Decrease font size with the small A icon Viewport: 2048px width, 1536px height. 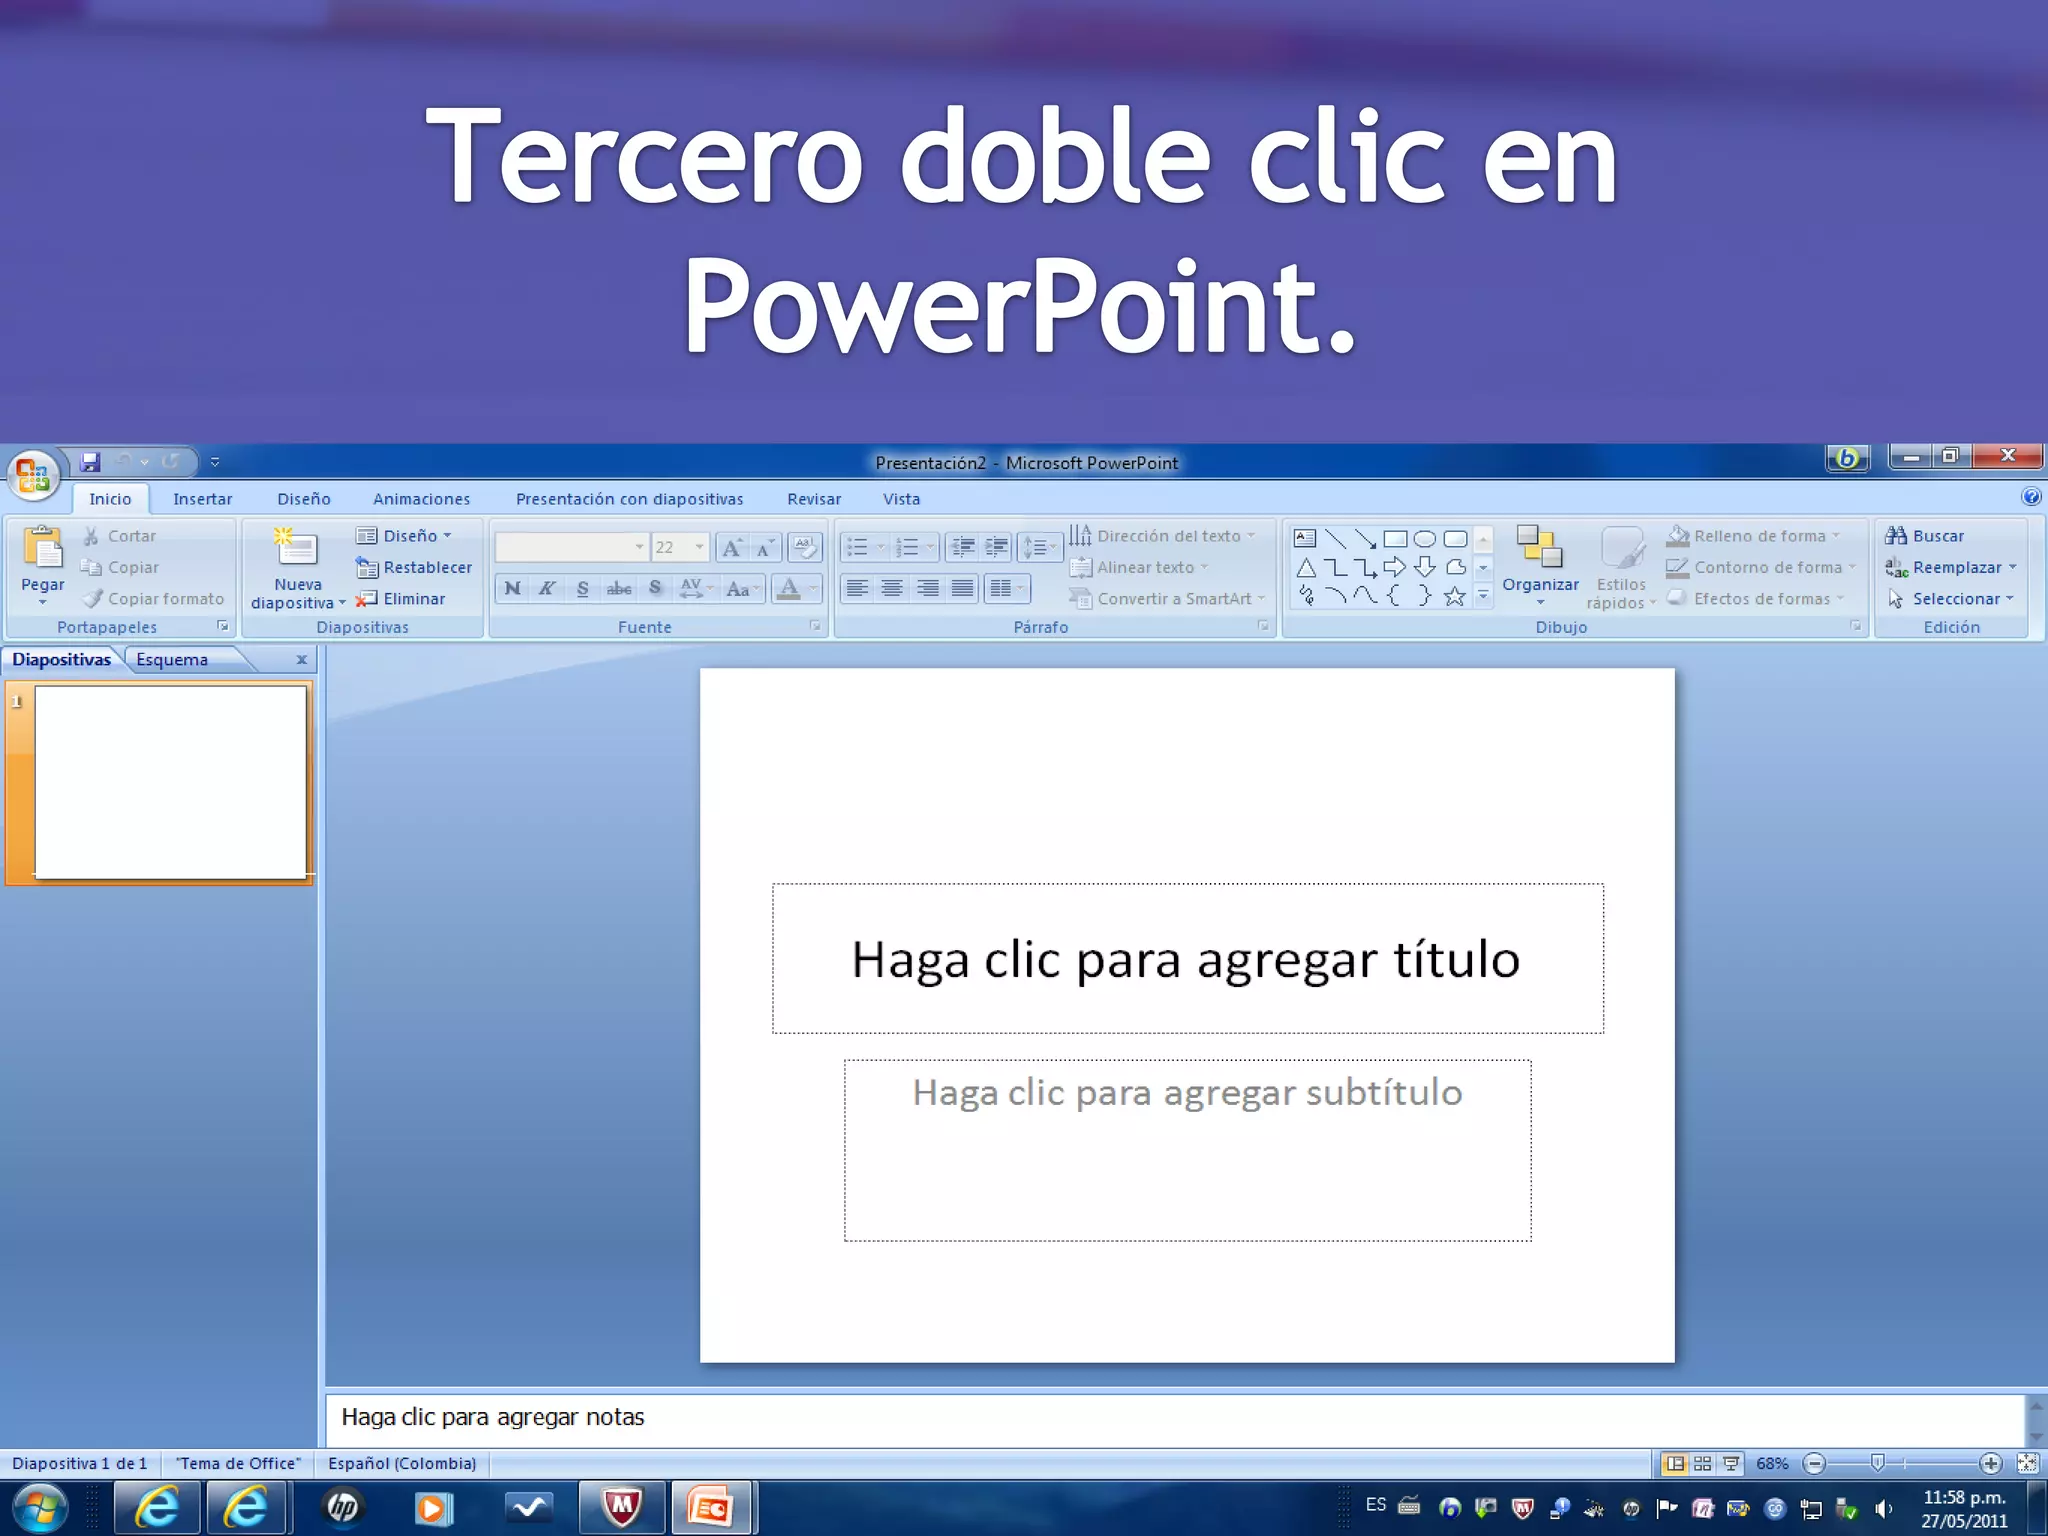point(766,547)
